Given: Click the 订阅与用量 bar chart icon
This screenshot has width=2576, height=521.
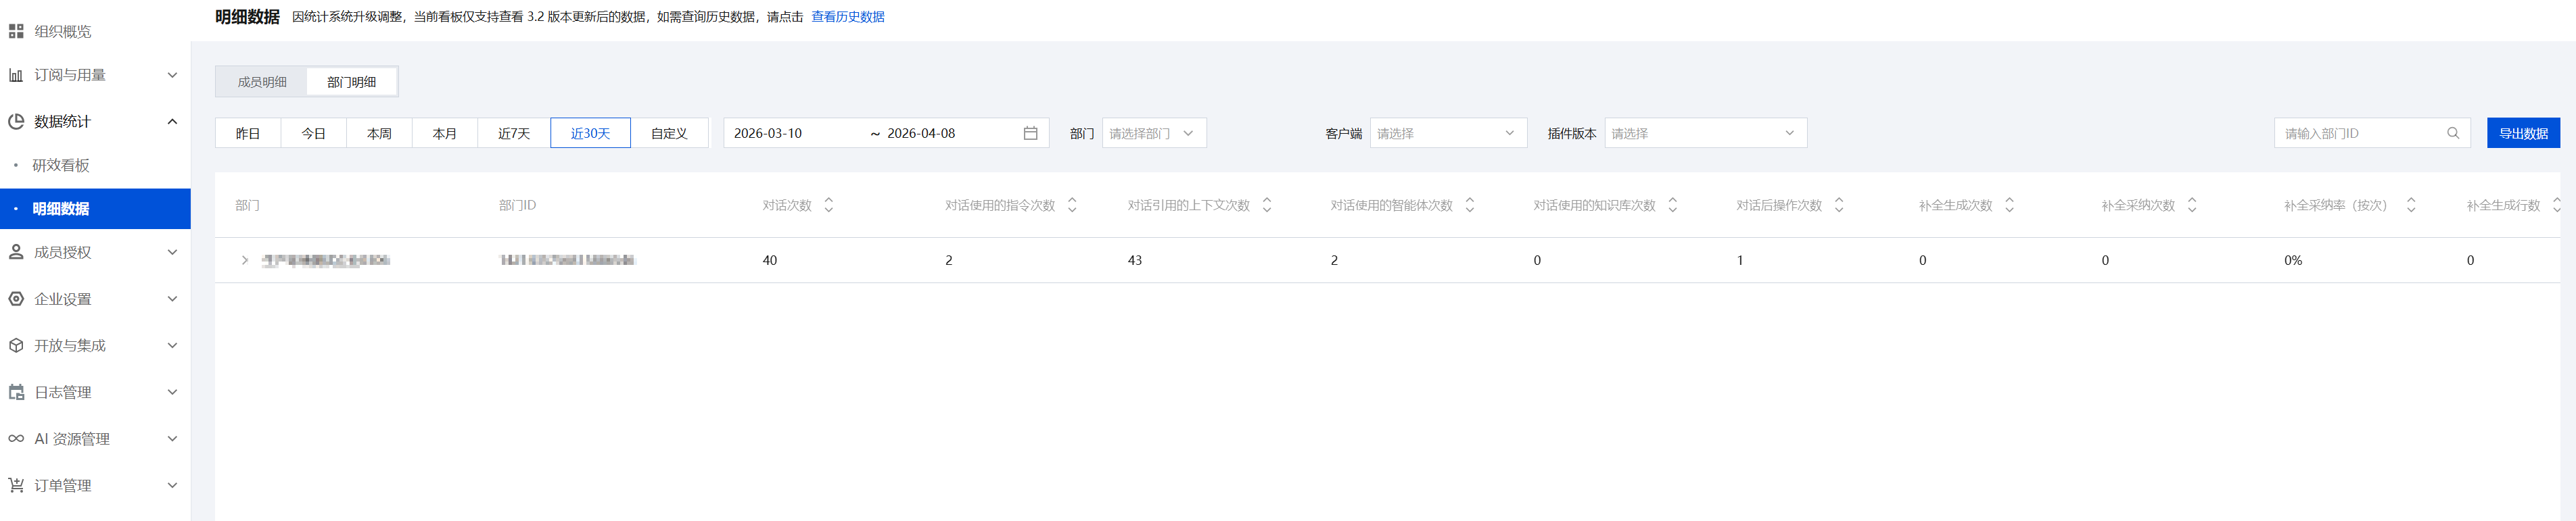Looking at the screenshot, I should [x=16, y=75].
